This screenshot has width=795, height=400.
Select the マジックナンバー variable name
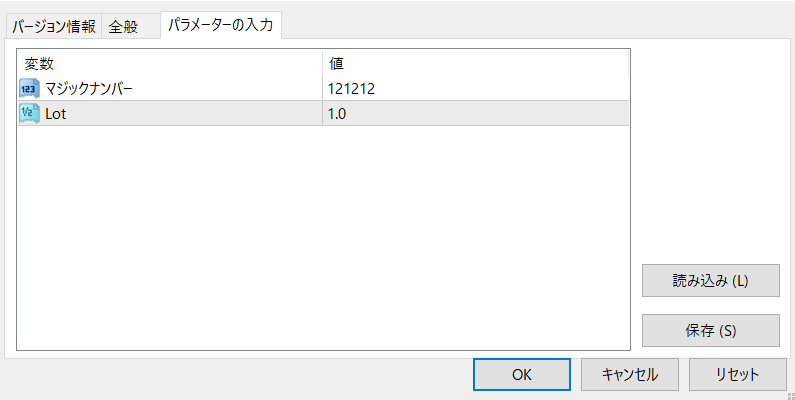89,89
